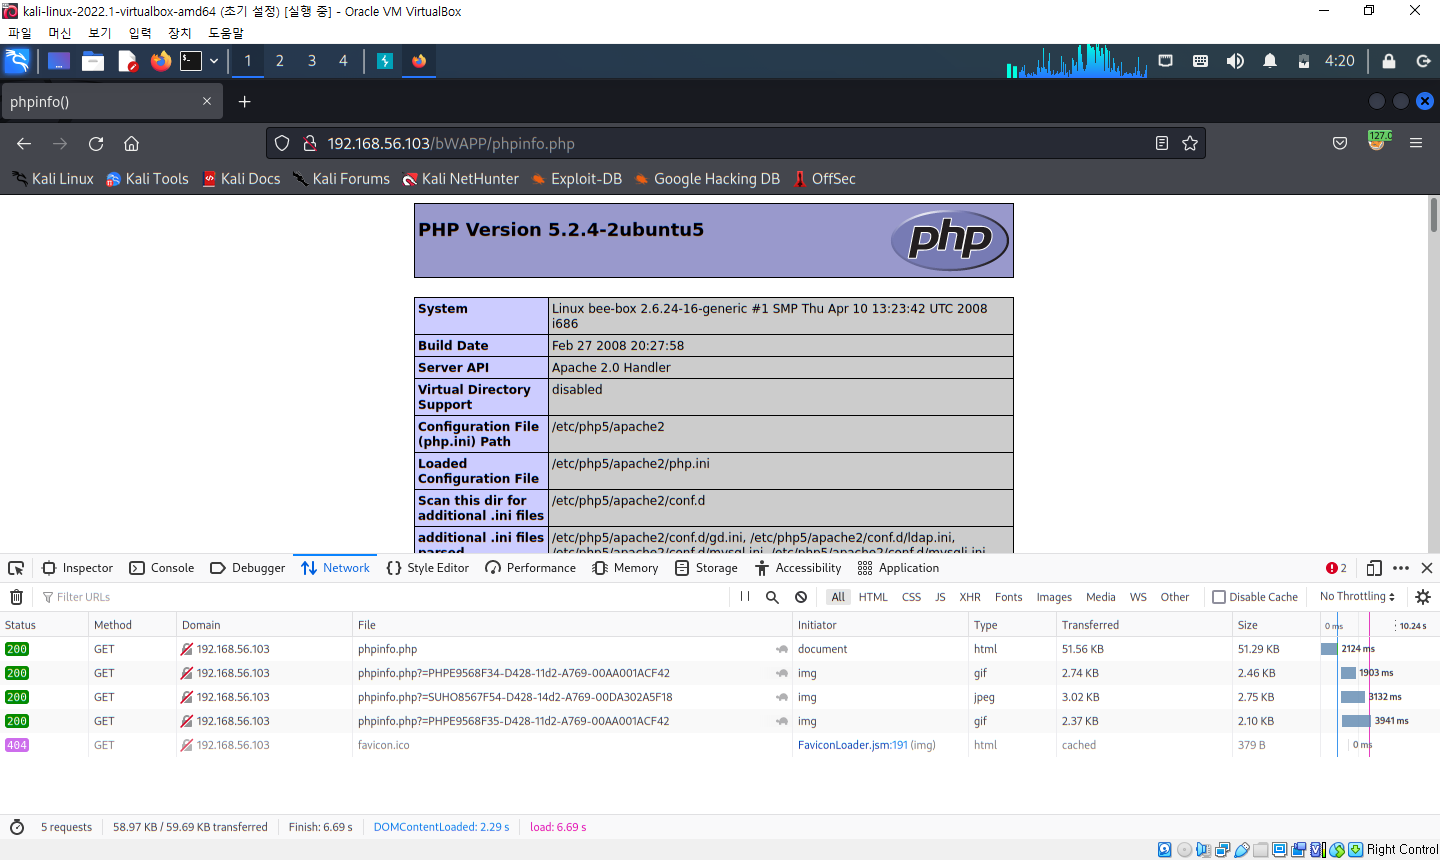Activate the element picker in devtools
This screenshot has height=860, width=1440.
[16, 568]
